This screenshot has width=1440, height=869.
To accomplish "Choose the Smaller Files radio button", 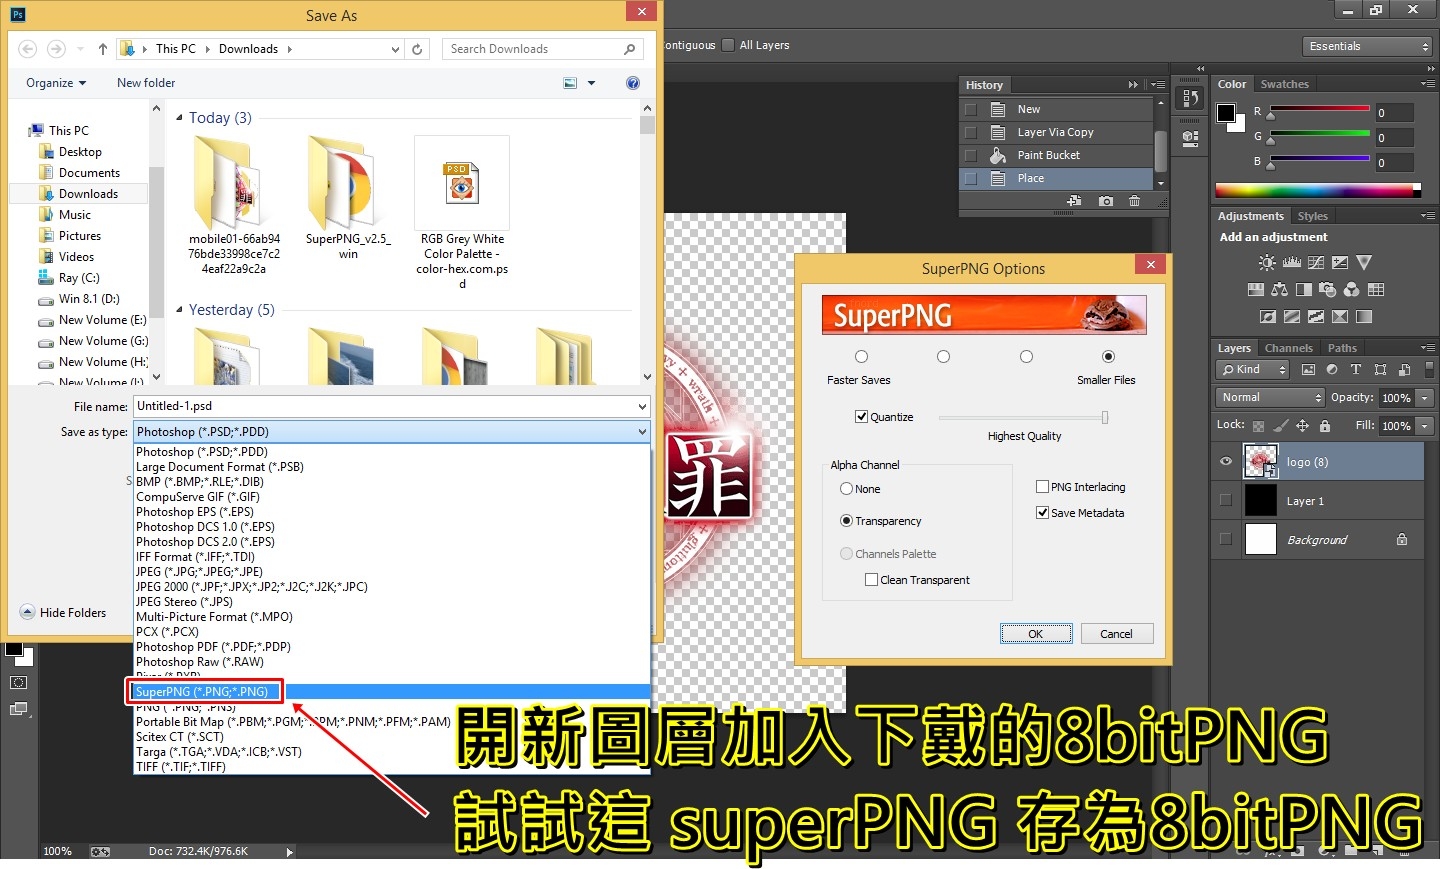I will (x=1108, y=357).
